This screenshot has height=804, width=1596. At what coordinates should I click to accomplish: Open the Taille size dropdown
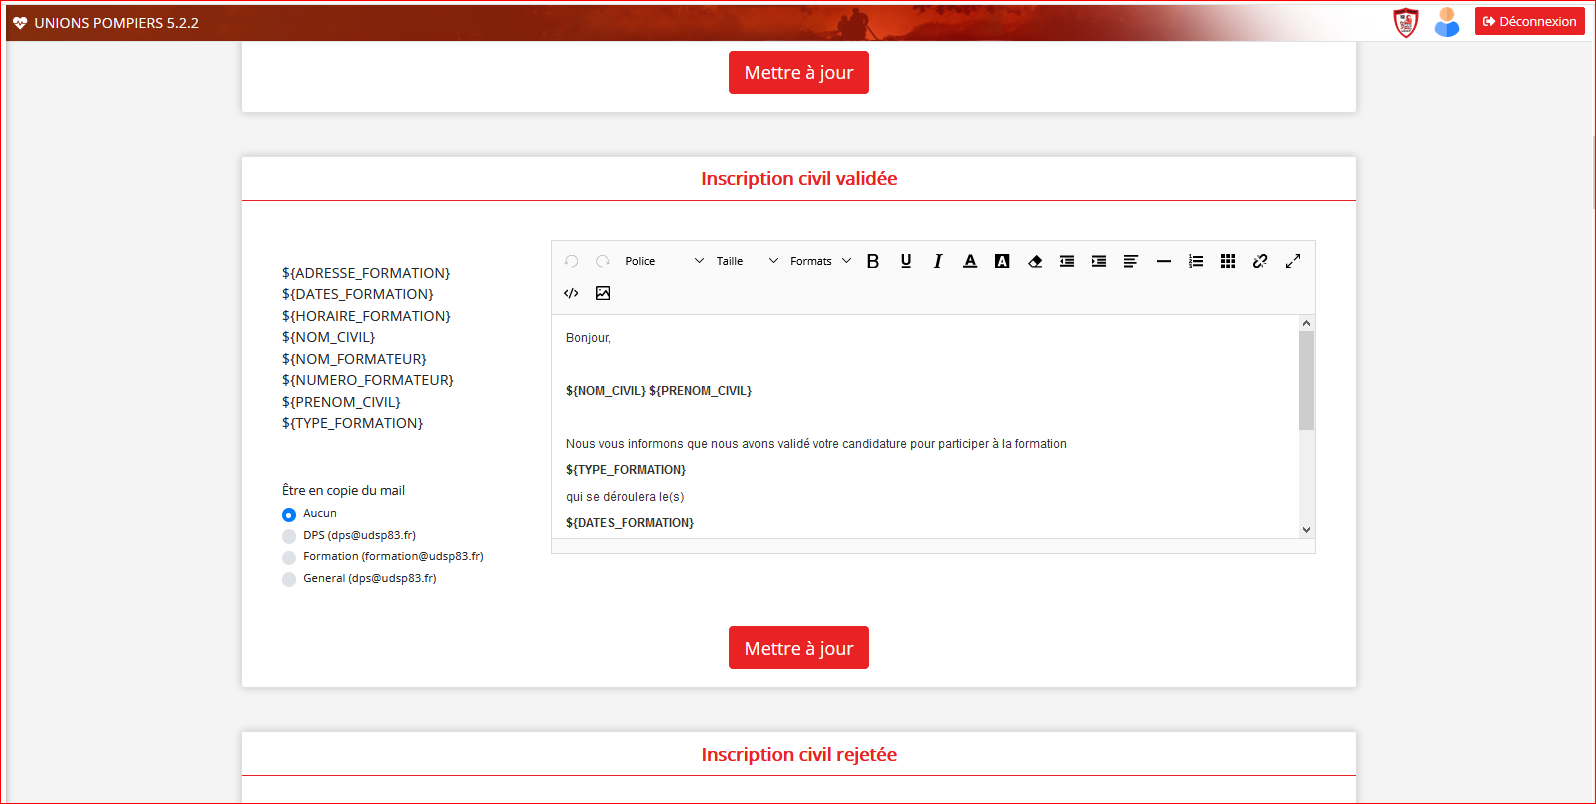click(x=746, y=261)
